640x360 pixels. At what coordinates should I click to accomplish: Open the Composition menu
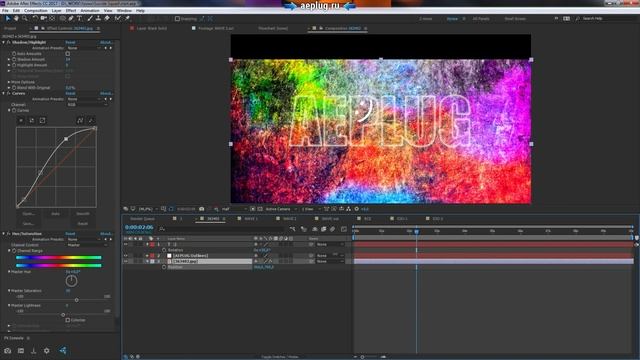36,11
